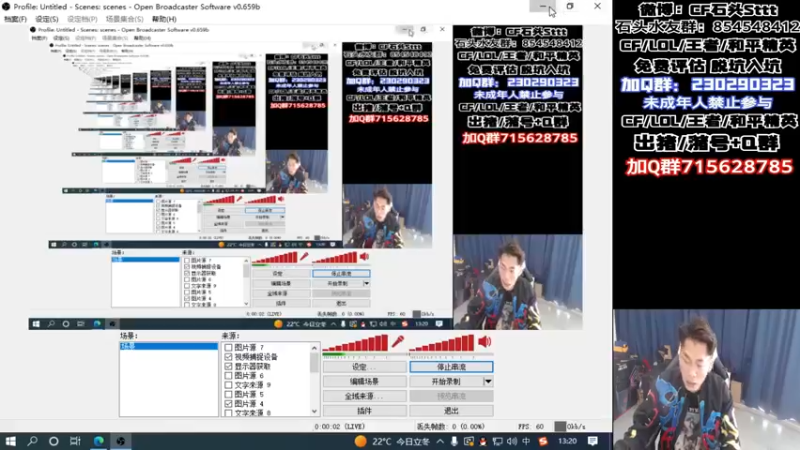Open Task View on taskbar
800x450 pixels.
coord(75,441)
